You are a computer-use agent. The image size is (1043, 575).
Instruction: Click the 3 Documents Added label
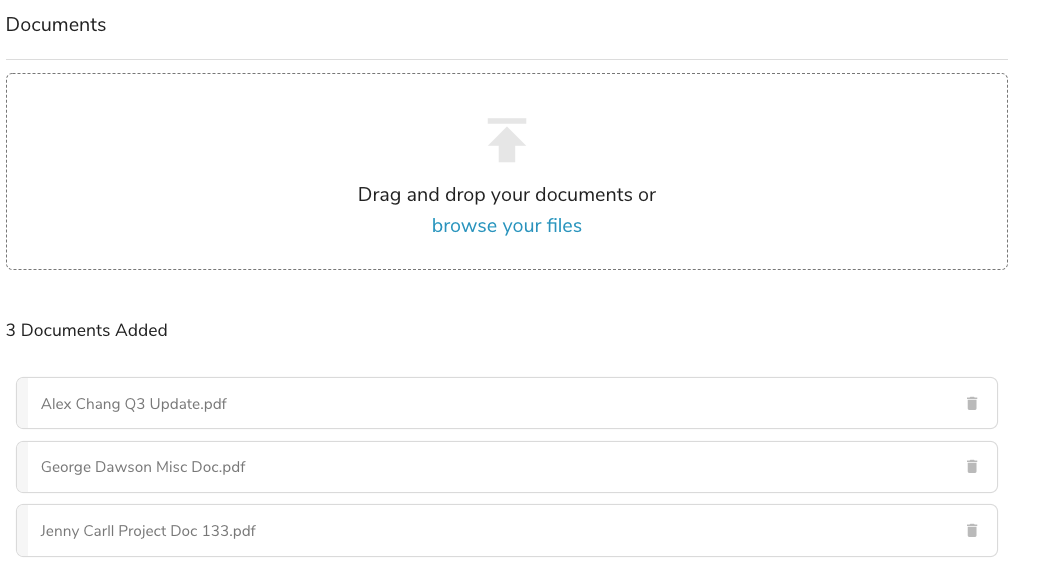[x=86, y=330]
